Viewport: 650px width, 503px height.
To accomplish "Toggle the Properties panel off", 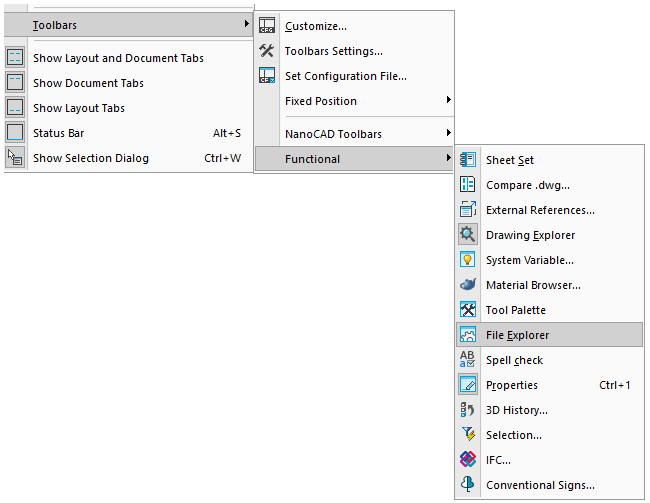I will pos(512,385).
